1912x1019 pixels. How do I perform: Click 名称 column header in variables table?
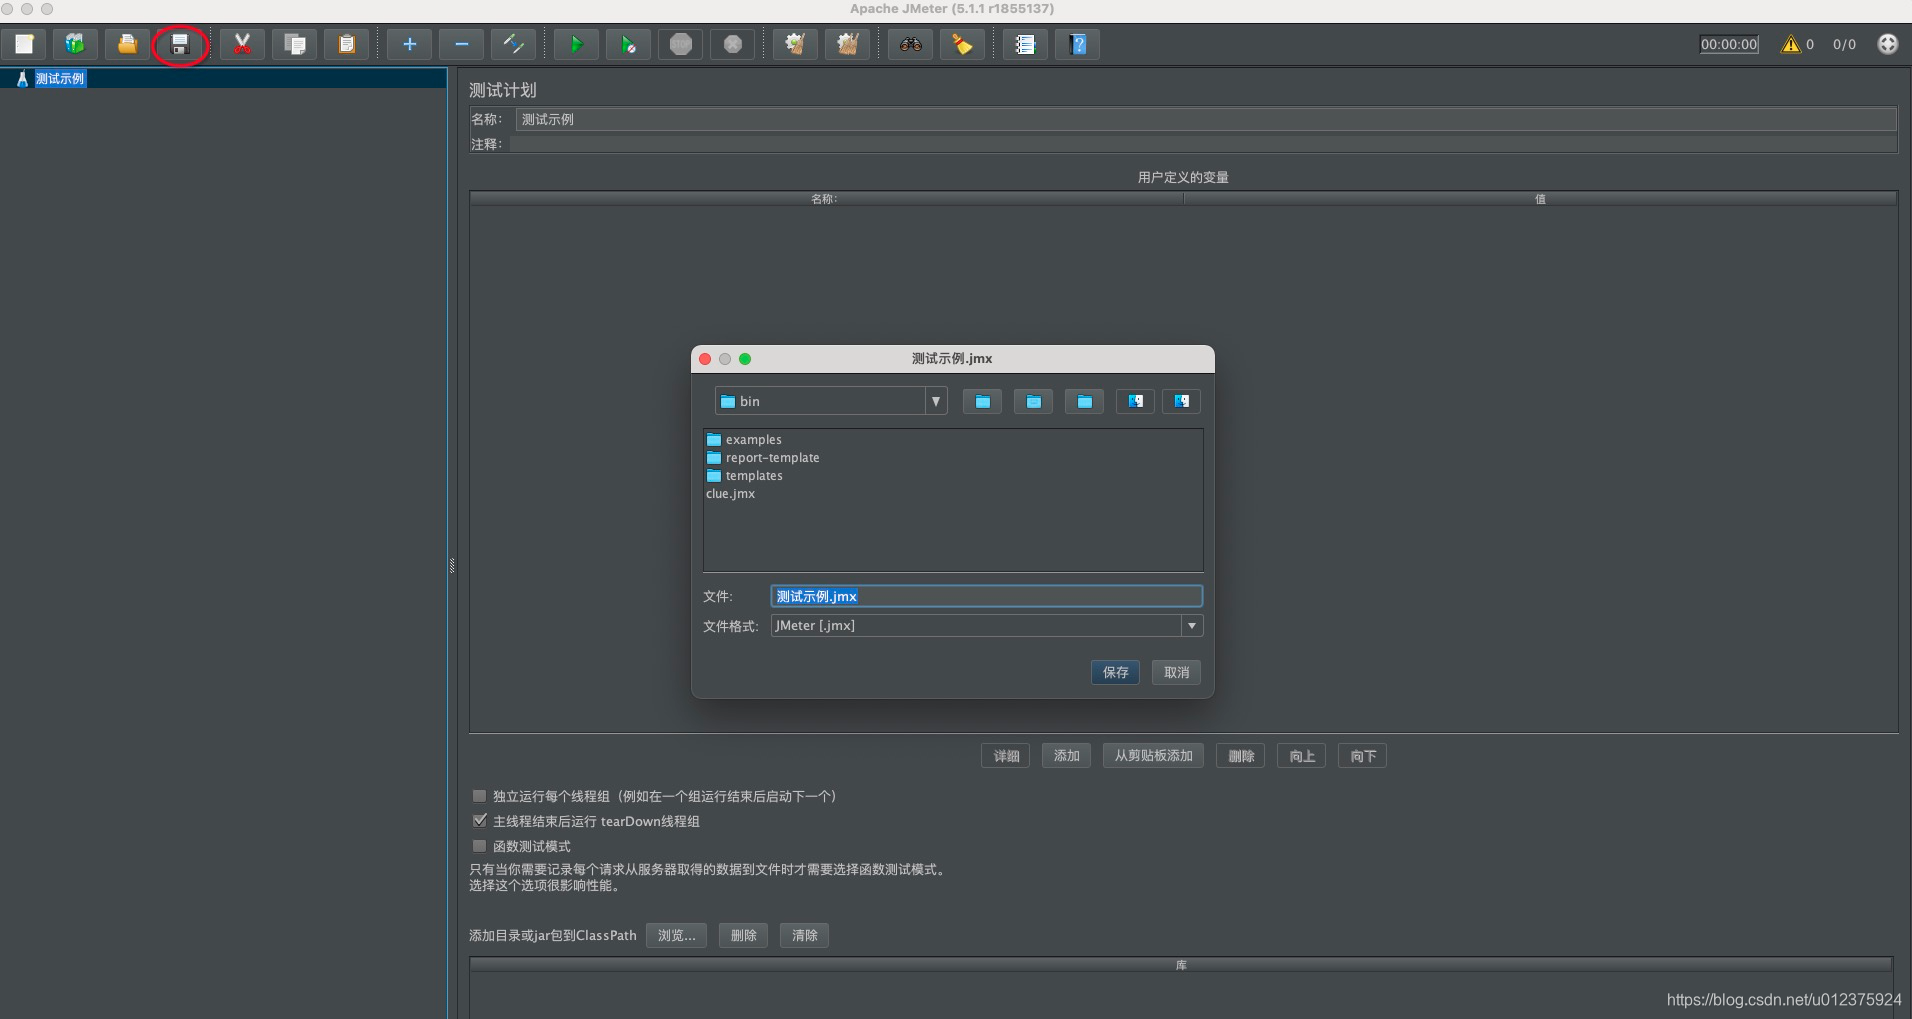point(826,199)
